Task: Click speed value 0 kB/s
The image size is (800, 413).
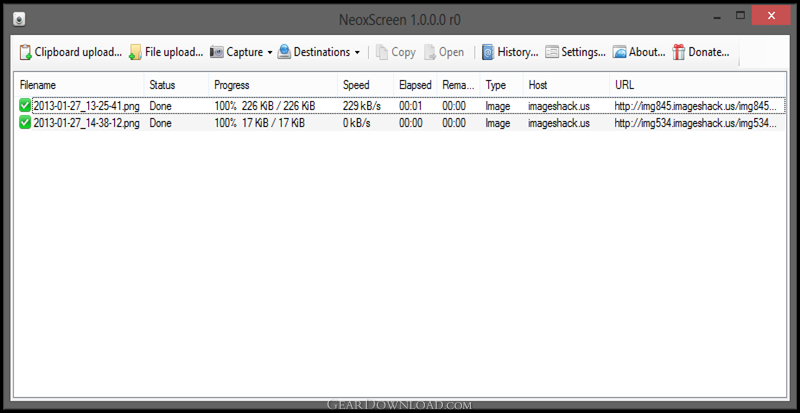Action: (357, 123)
